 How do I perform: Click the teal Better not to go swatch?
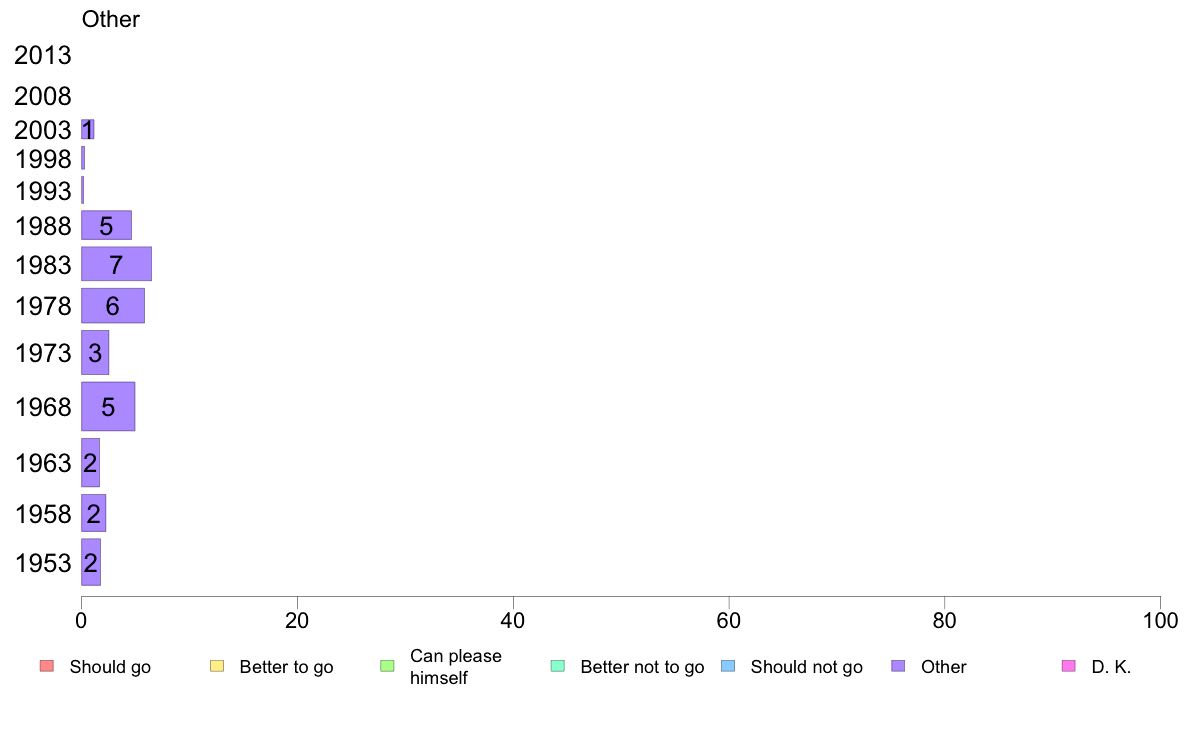click(x=558, y=666)
